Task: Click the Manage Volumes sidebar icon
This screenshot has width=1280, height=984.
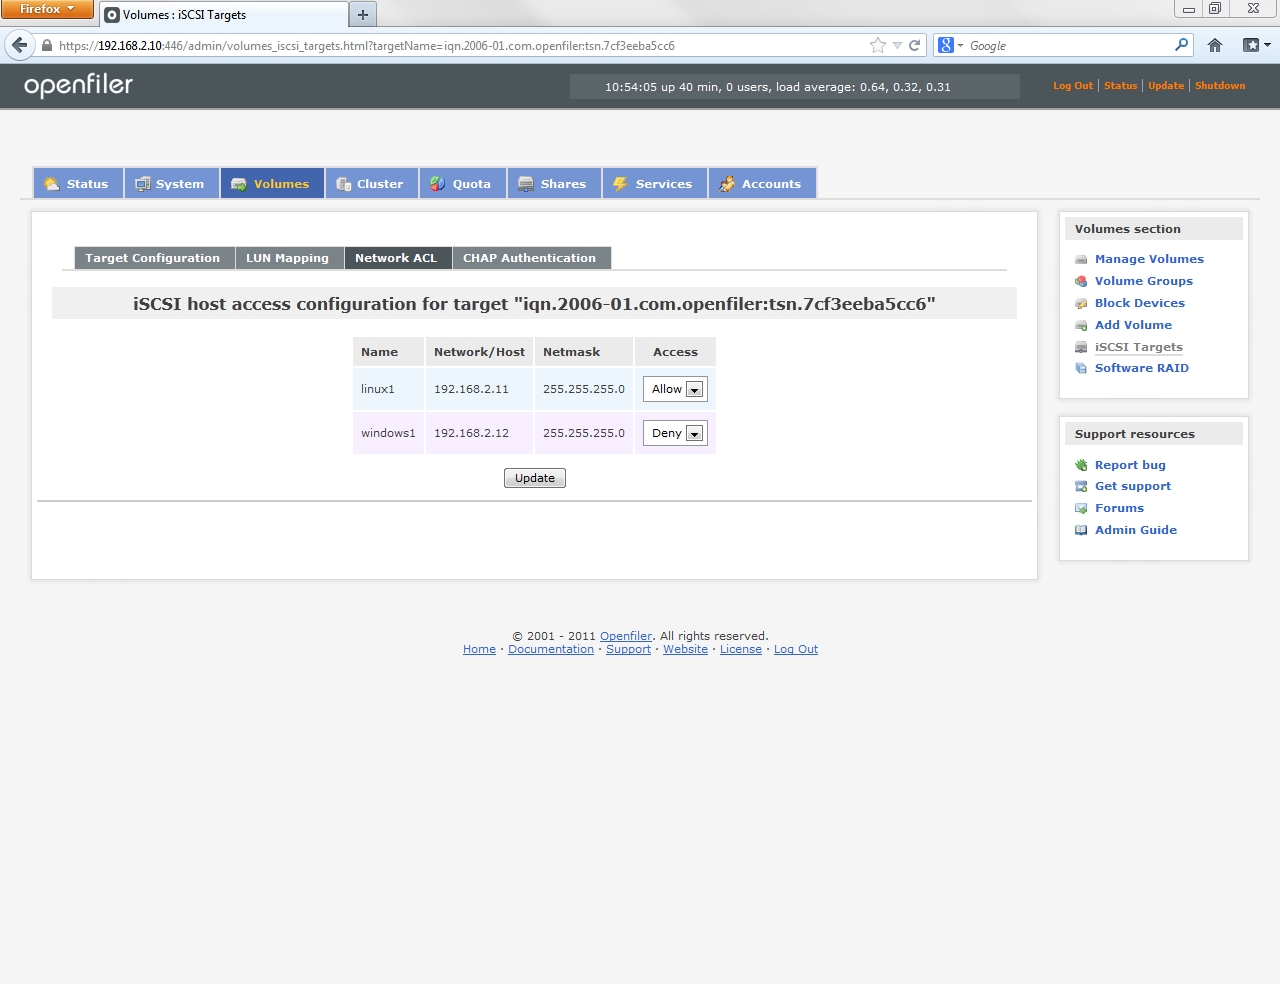Action: coord(1081,260)
